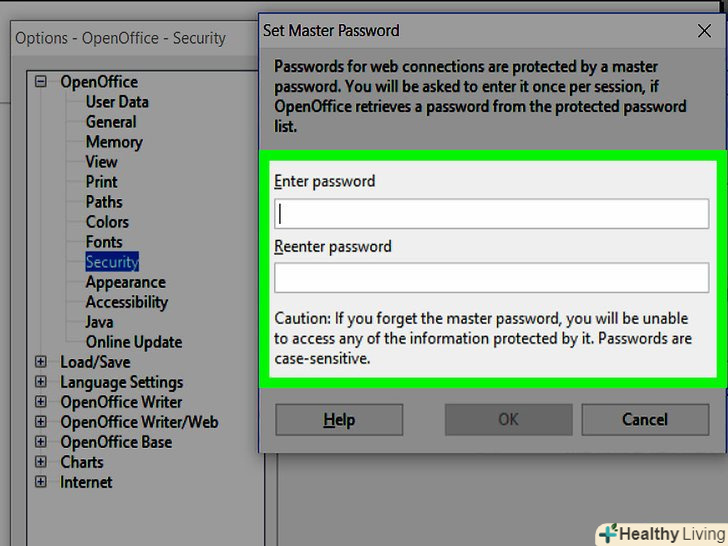Expand the Language Settings node
728x546 pixels.
click(41, 382)
